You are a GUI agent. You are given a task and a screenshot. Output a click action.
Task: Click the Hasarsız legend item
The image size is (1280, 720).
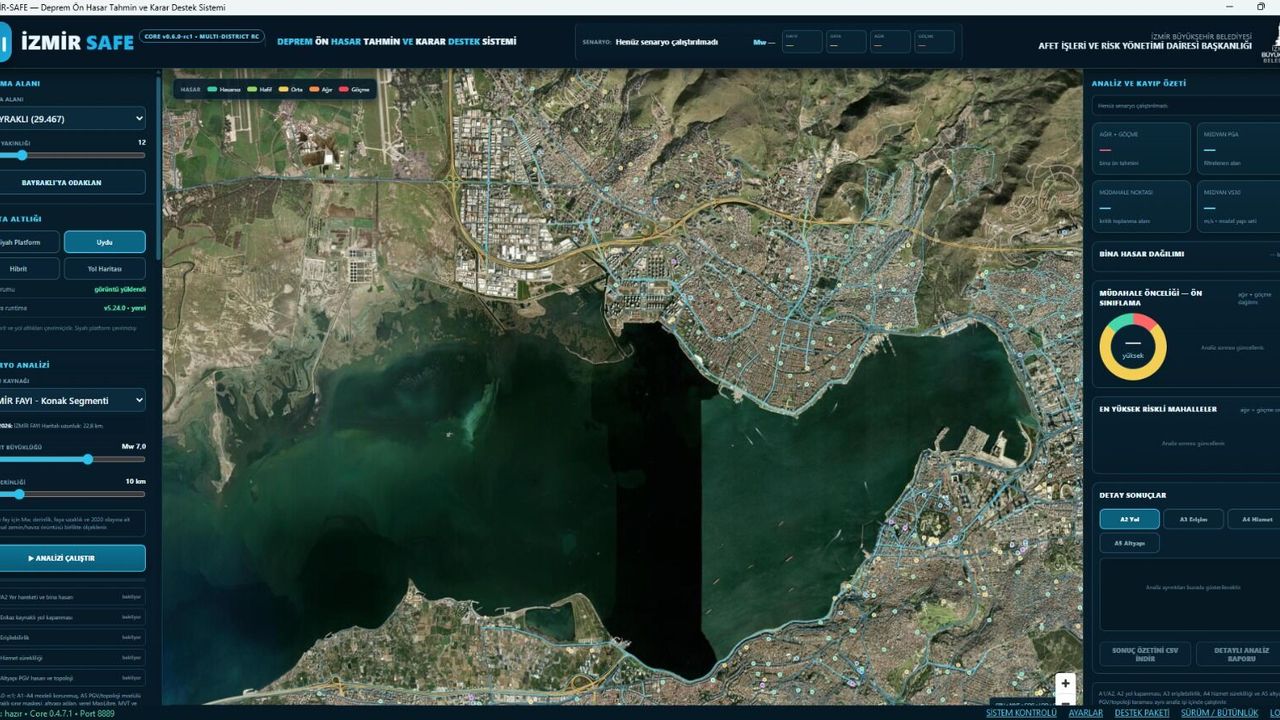tap(224, 89)
